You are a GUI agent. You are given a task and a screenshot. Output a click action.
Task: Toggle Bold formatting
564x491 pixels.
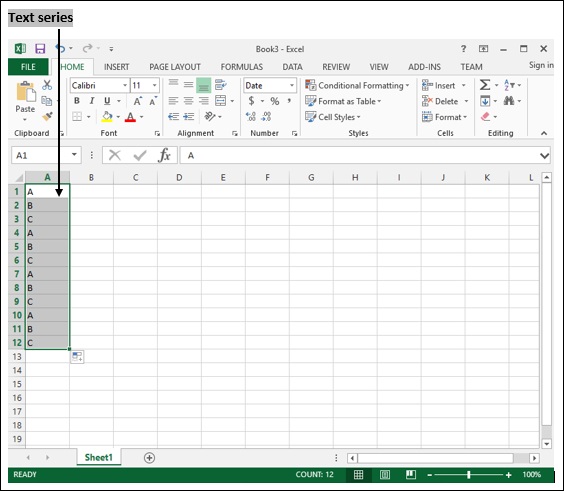coord(77,101)
